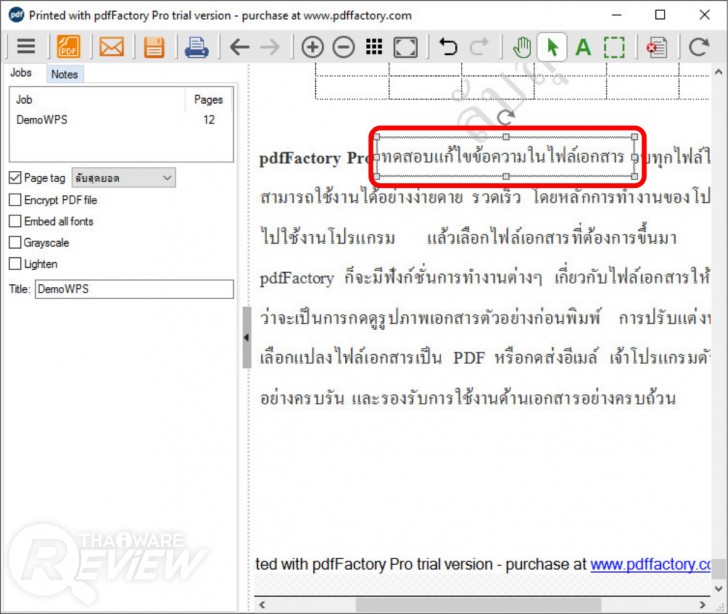Go back with left arrow icon
Screen dimensions: 728x614
240,47
